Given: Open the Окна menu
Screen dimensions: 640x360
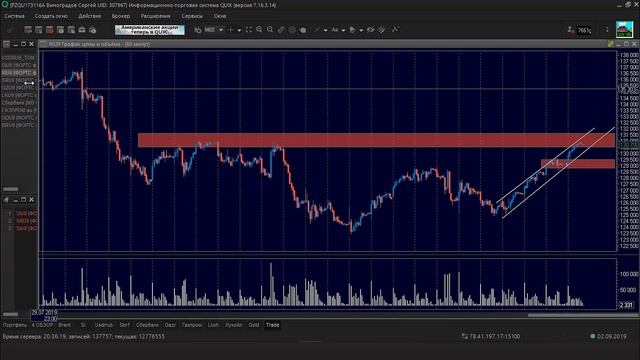Looking at the screenshot, I should 220,16.
